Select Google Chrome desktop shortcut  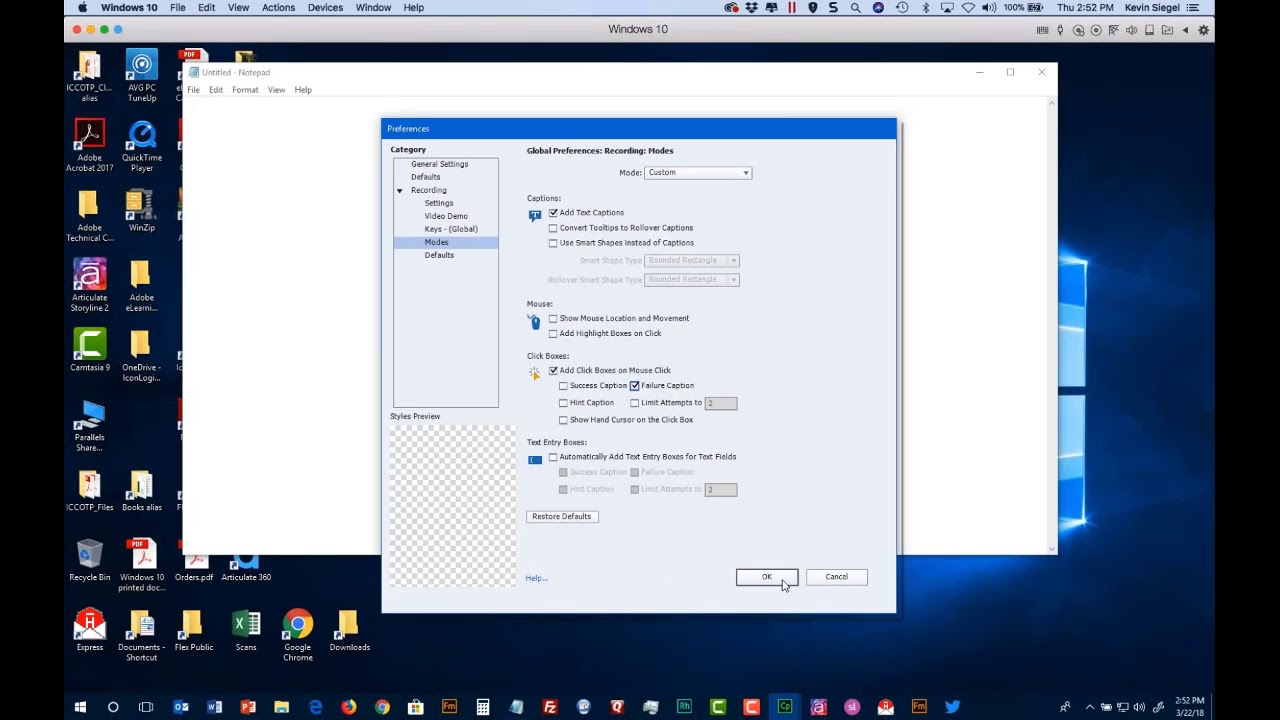(297, 636)
